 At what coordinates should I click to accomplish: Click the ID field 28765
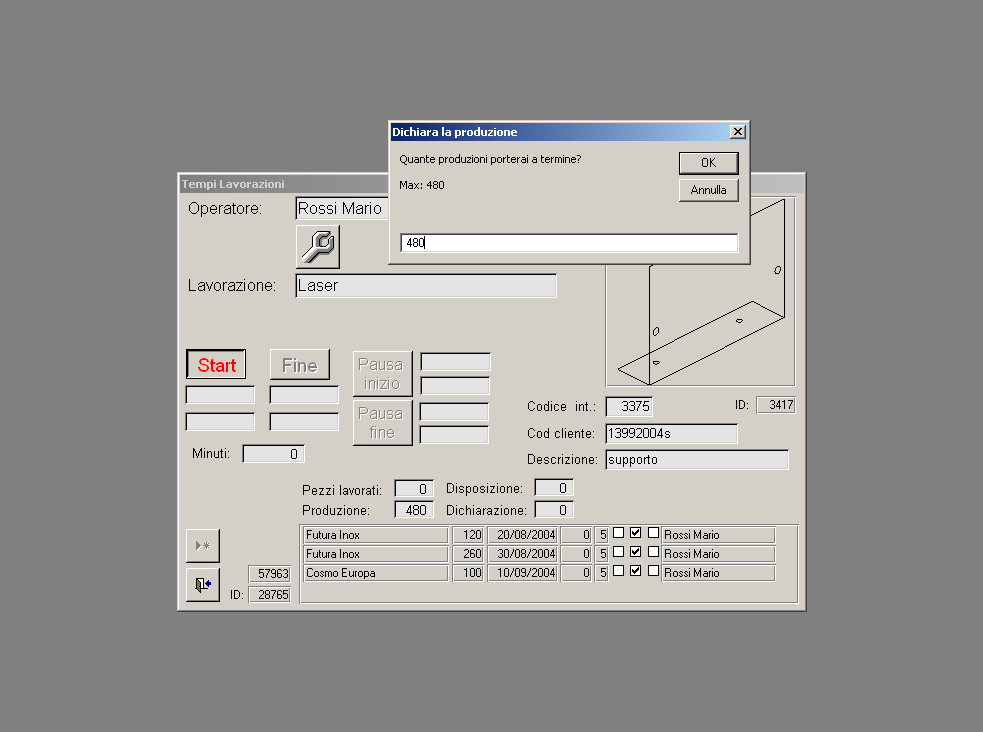point(270,594)
